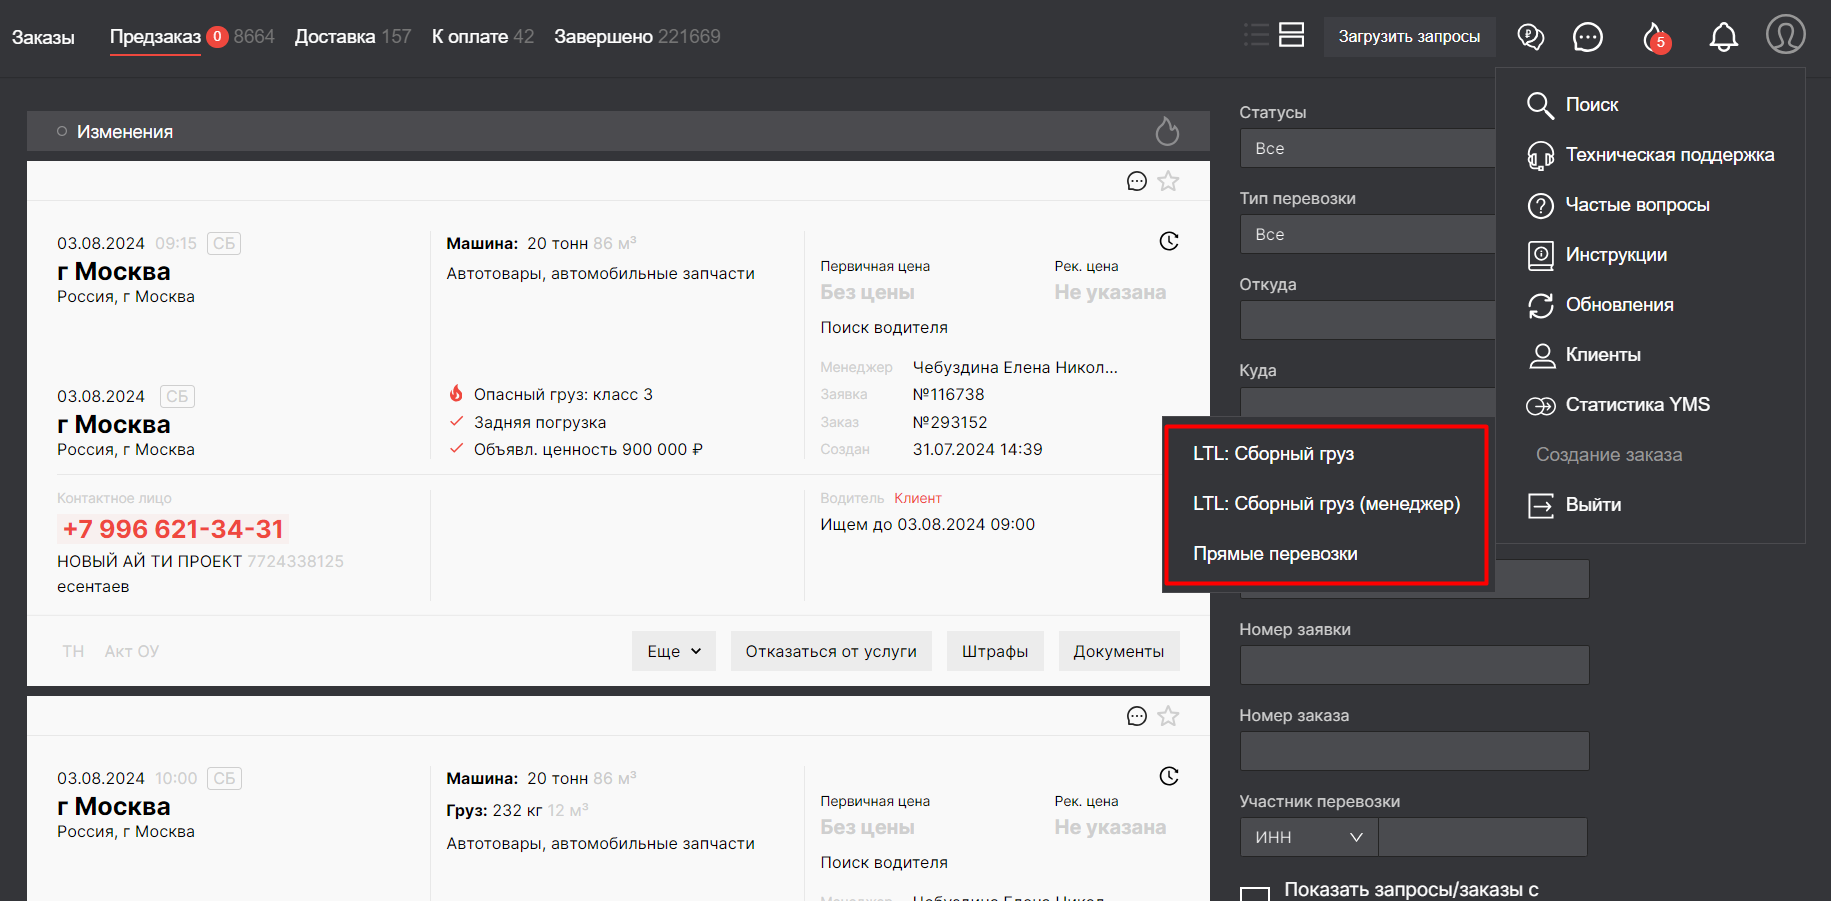This screenshot has height=901, width=1831.
Task: Click the headset icon for Техническая поддержка
Action: click(1540, 155)
